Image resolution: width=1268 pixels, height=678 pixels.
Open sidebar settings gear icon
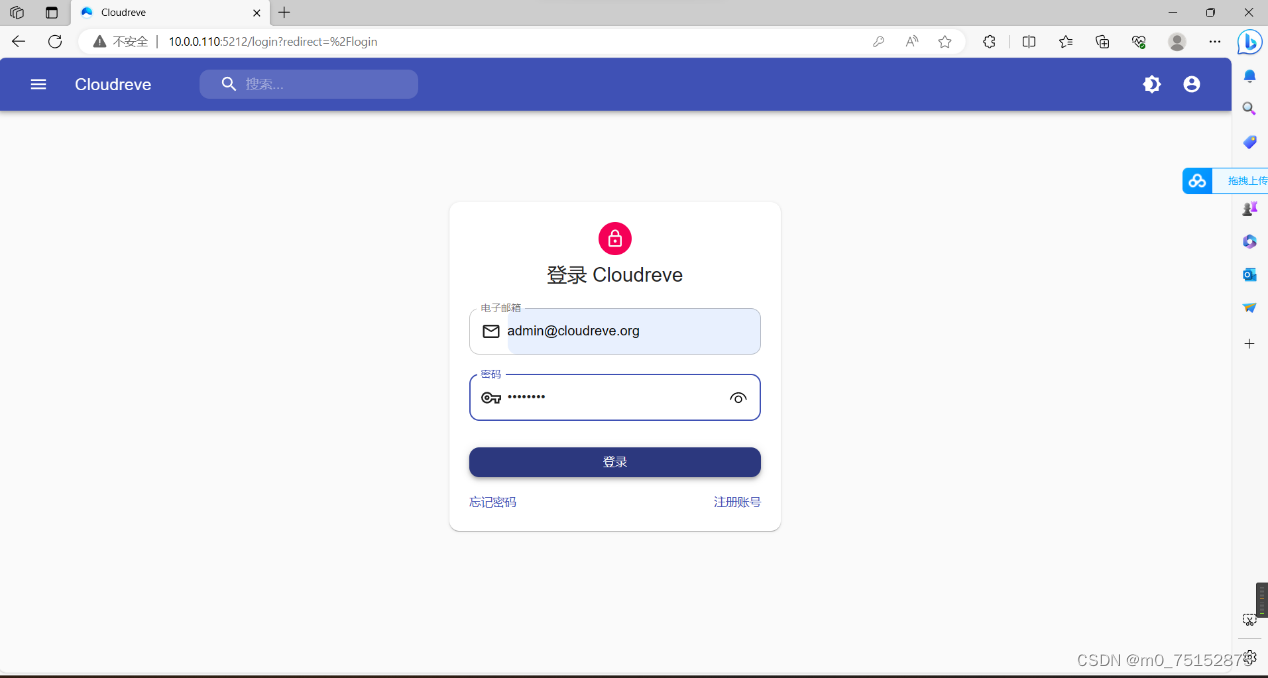point(1249,657)
